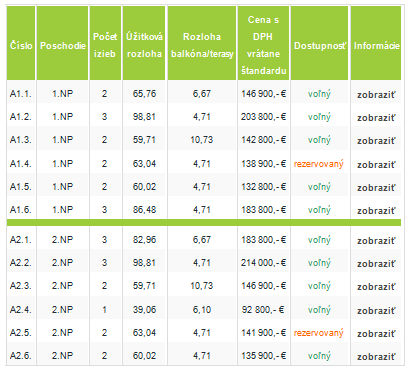Open zobraziť link for apartment A1.1.
Viewport: 409px width, 374px height.
click(x=376, y=95)
